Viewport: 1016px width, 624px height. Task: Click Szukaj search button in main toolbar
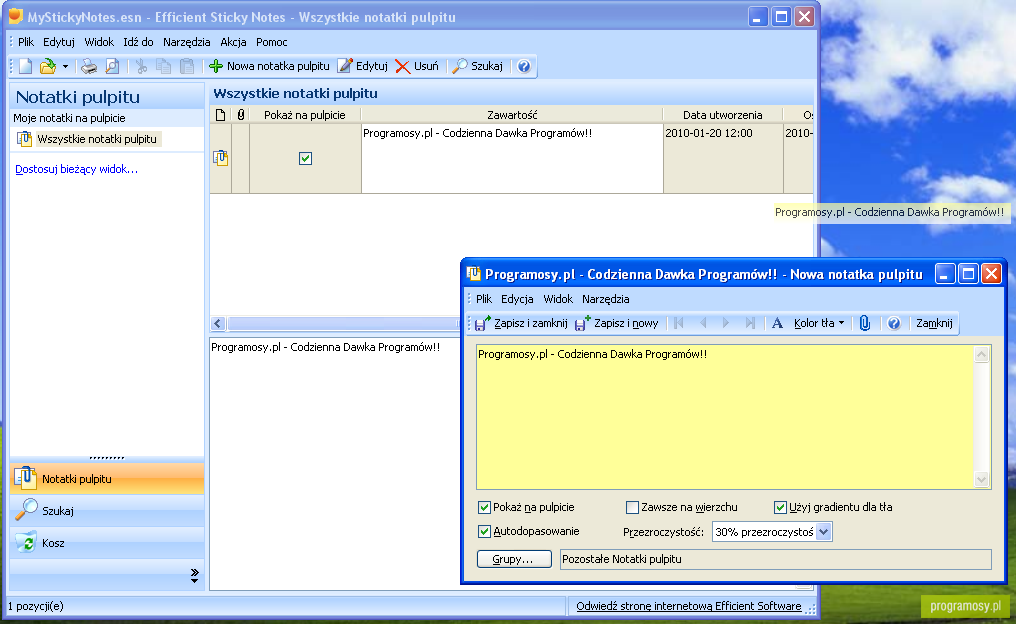pos(478,66)
